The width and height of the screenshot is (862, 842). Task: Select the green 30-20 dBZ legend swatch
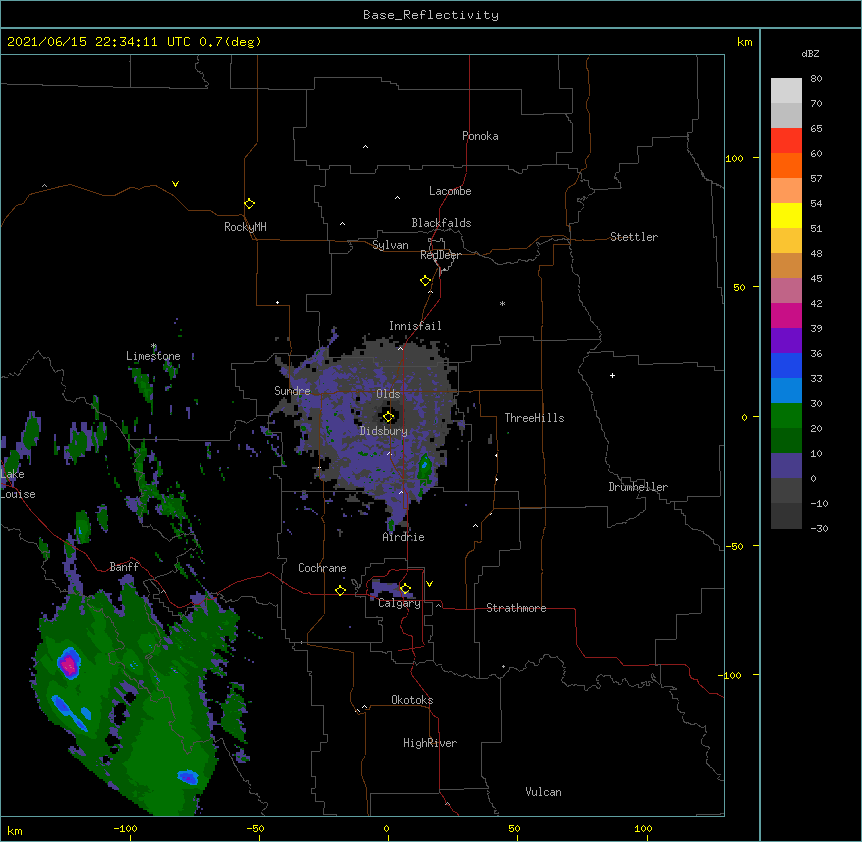tap(786, 416)
